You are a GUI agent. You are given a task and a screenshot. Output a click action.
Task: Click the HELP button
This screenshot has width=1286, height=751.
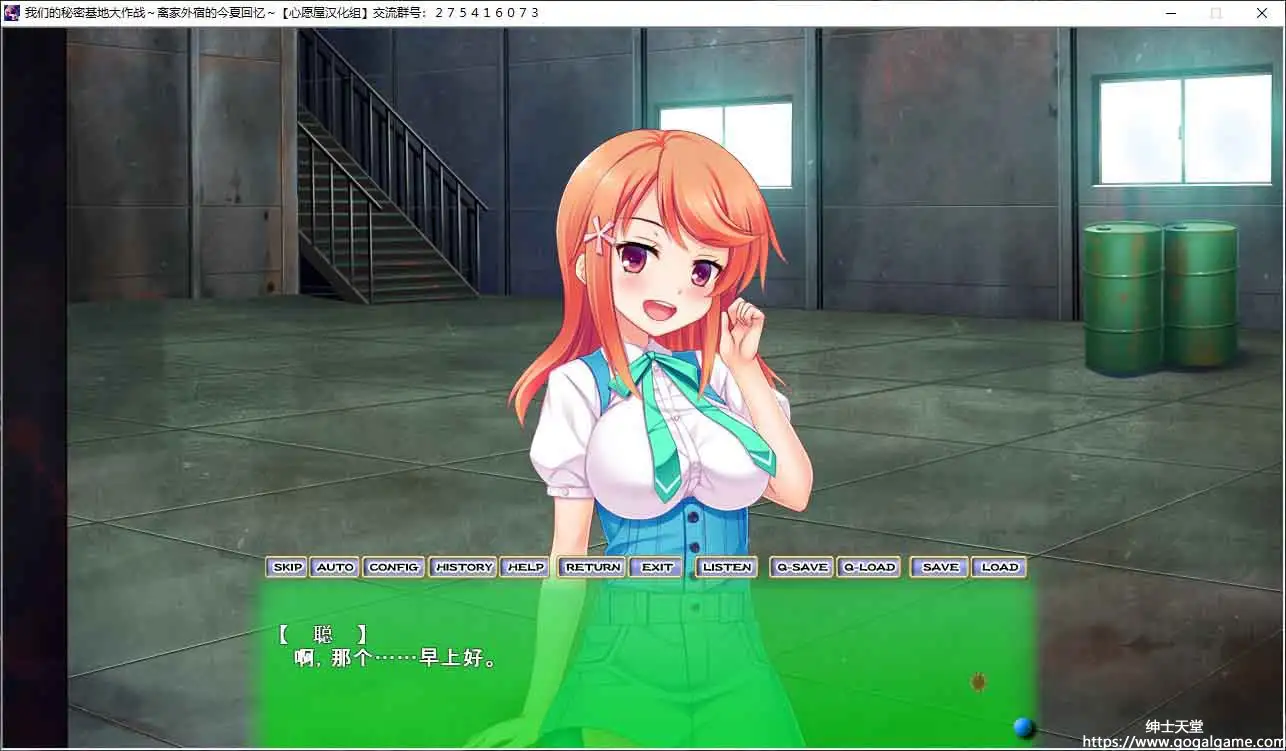(x=525, y=567)
